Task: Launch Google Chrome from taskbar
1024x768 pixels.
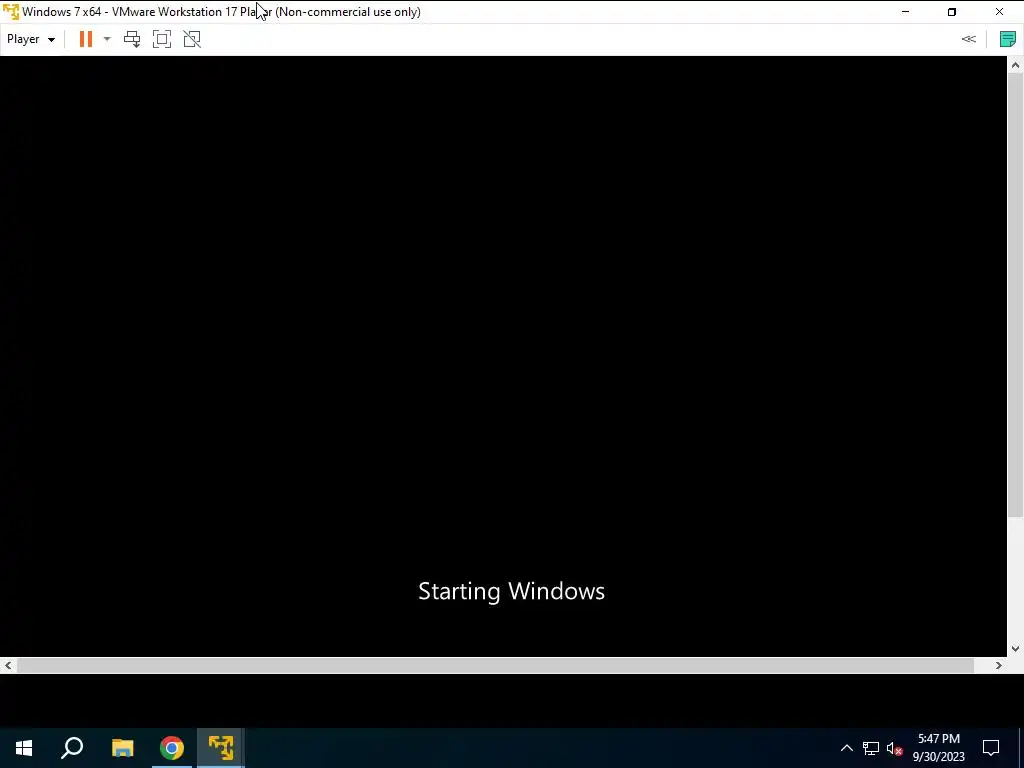Action: (172, 748)
